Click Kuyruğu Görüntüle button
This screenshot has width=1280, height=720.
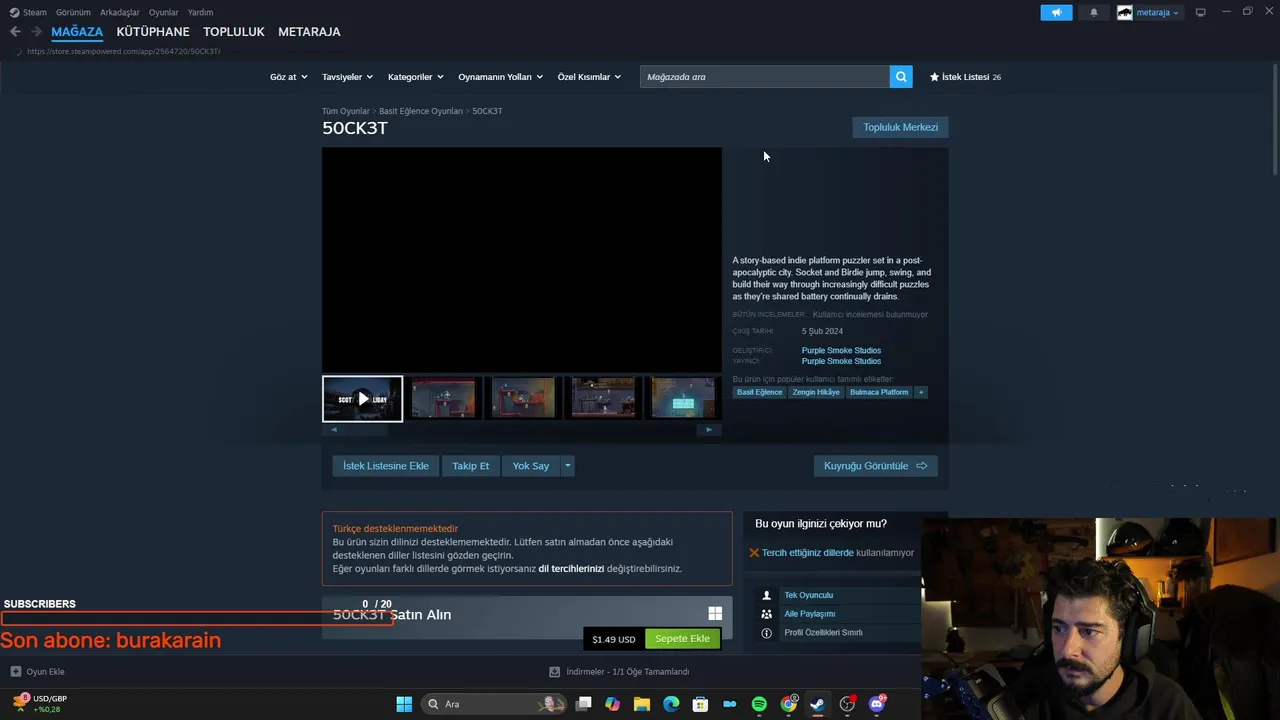point(875,466)
